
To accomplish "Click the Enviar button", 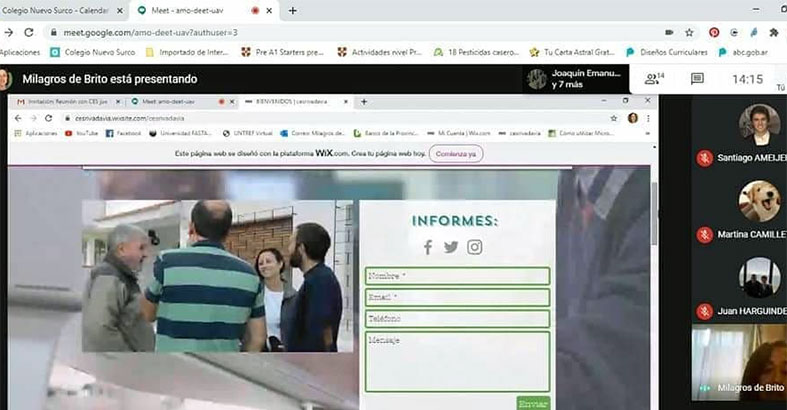I will (533, 403).
